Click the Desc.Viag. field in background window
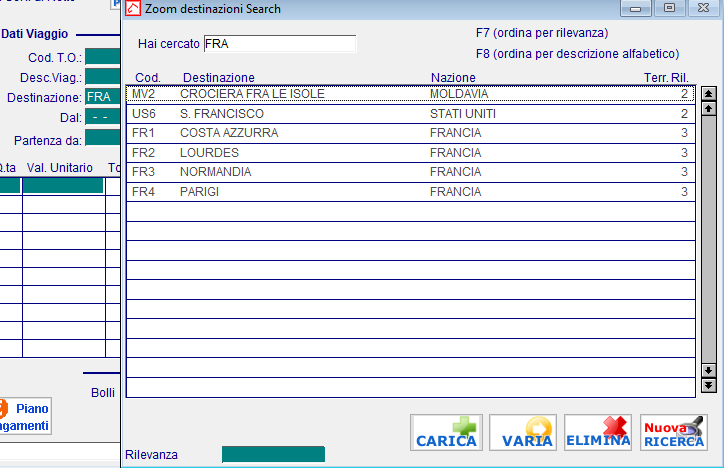This screenshot has width=724, height=468. [x=103, y=77]
